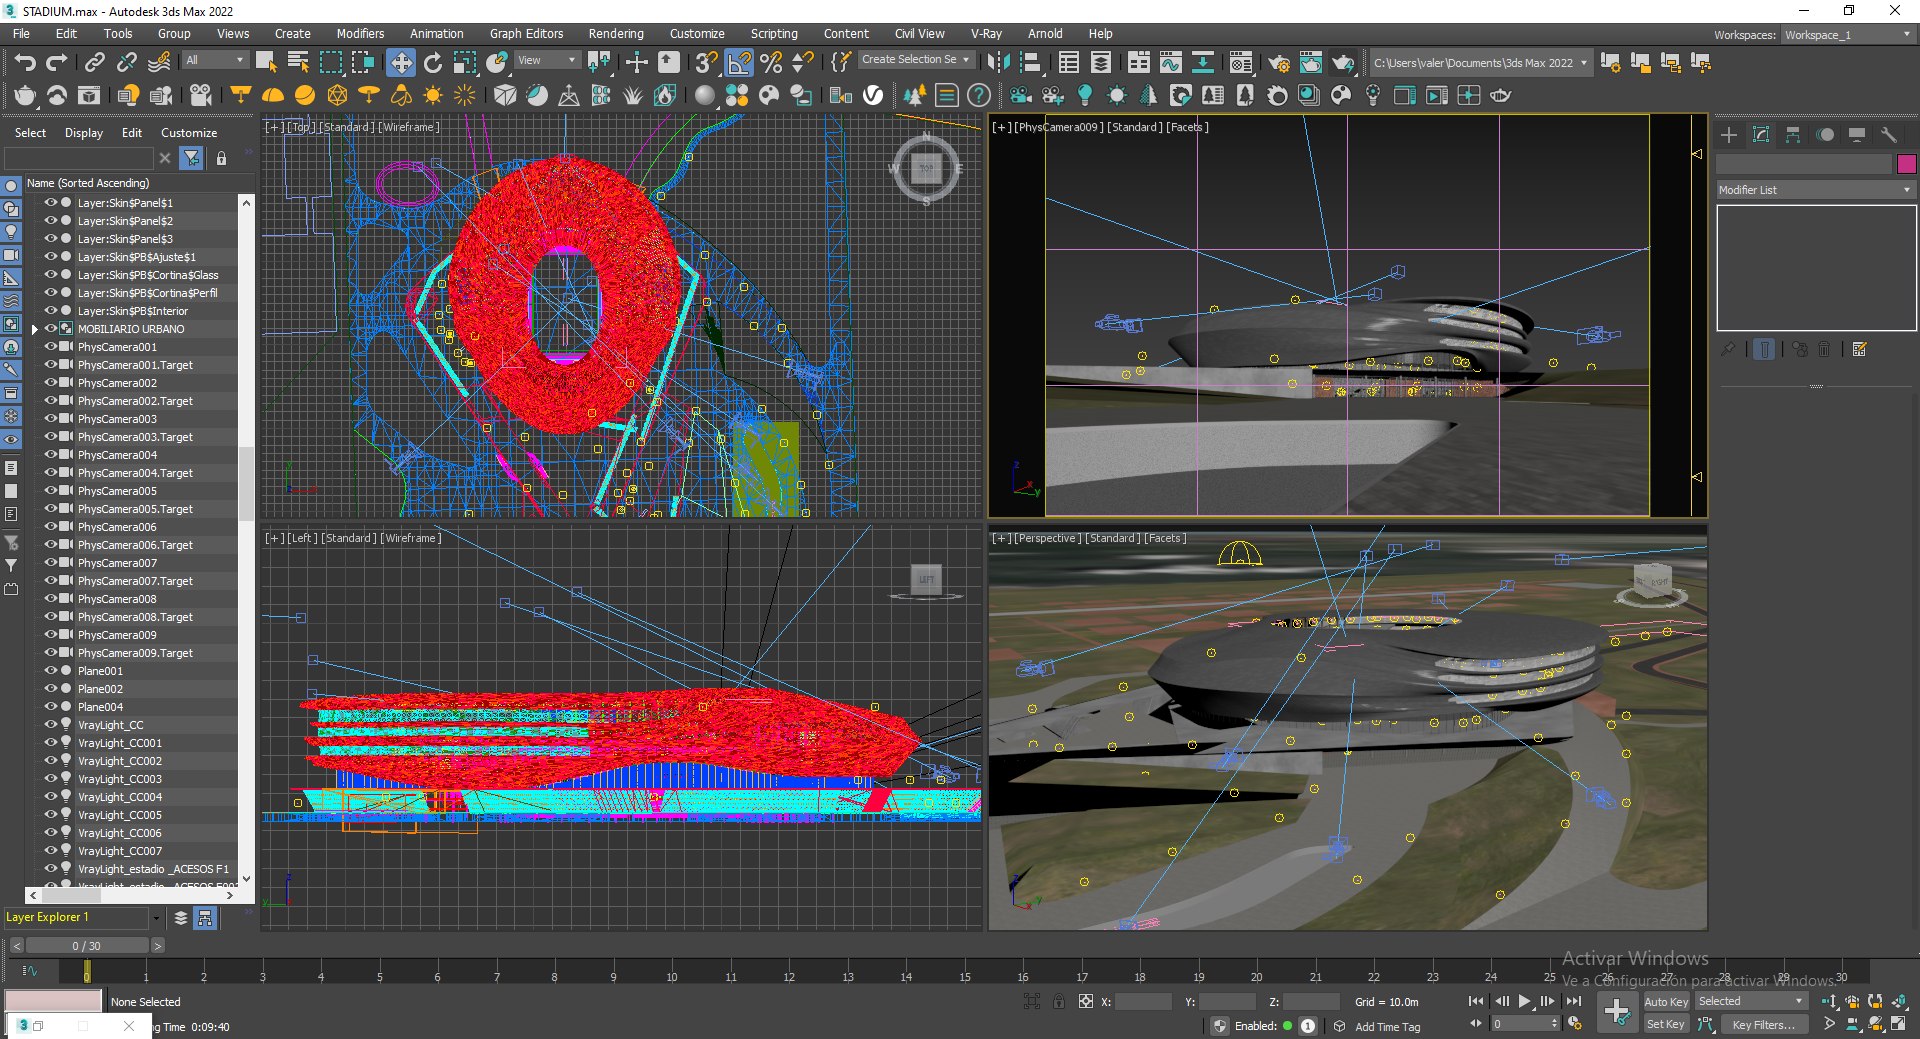The height and width of the screenshot is (1039, 1920).
Task: Activate the Select and Move tool
Action: 400,63
